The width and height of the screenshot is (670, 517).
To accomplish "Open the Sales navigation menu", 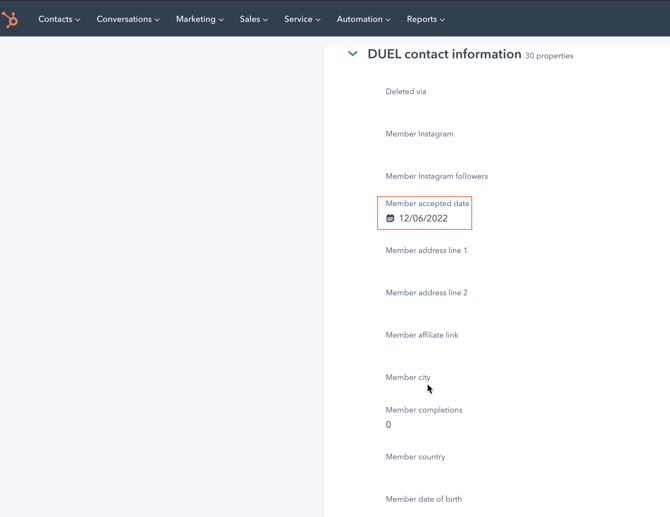I will pyautogui.click(x=253, y=19).
